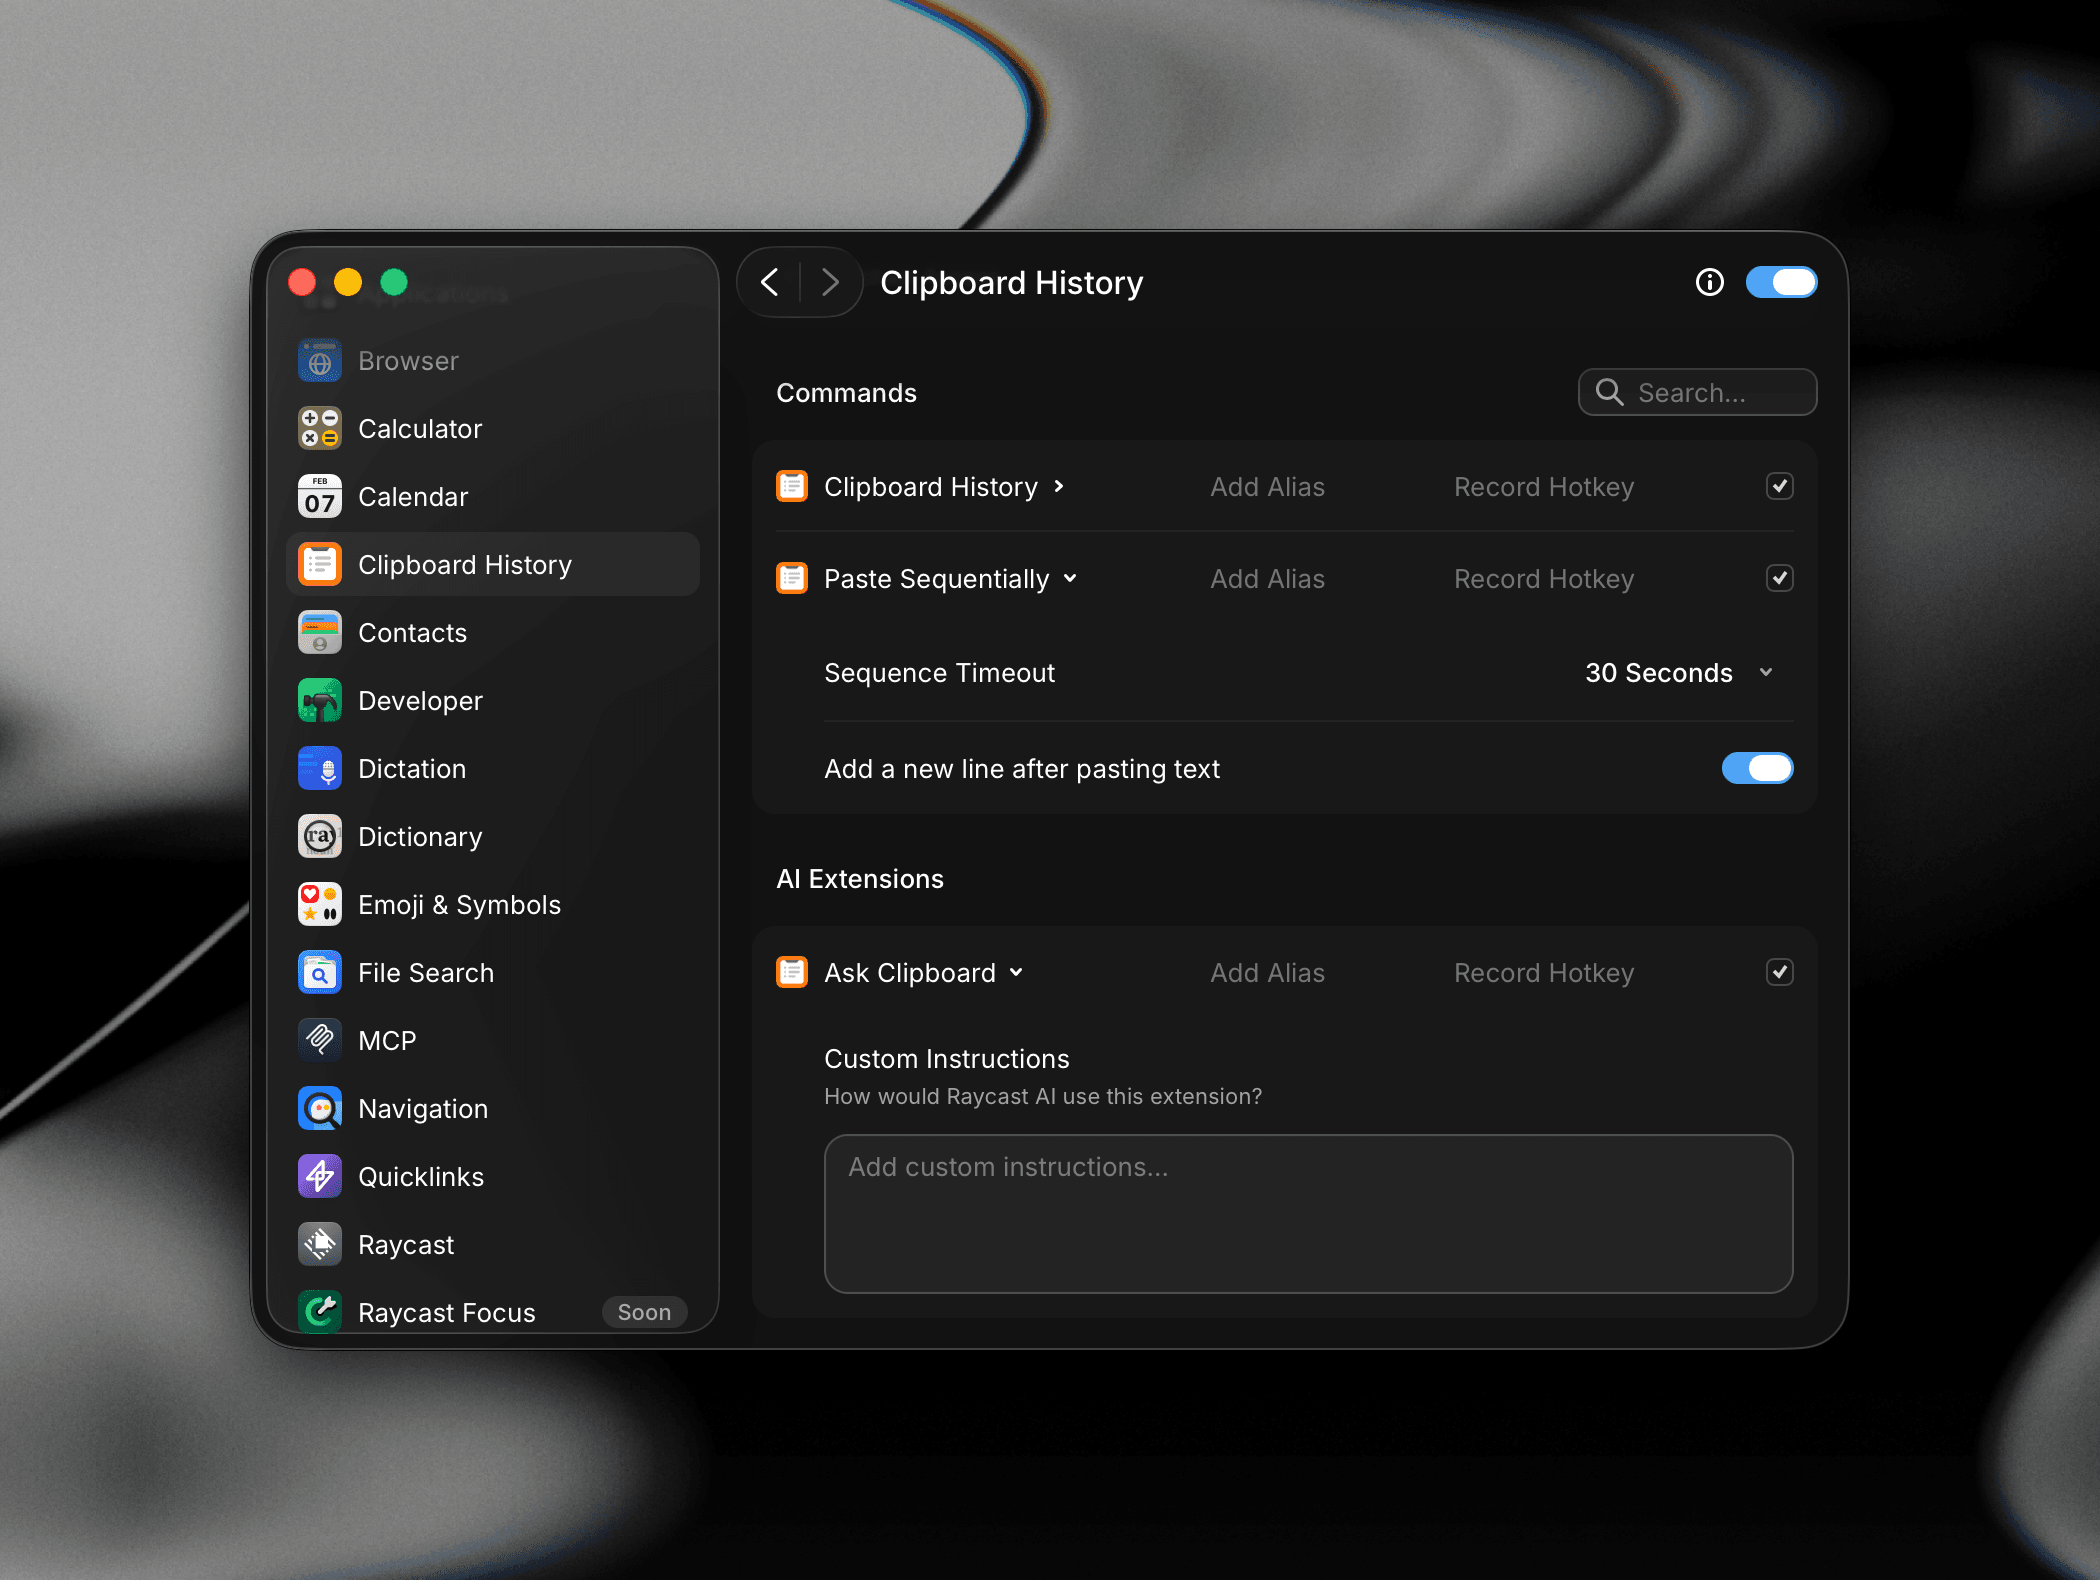Select Calculator in the sidebar
This screenshot has height=1580, width=2100.
click(x=493, y=429)
